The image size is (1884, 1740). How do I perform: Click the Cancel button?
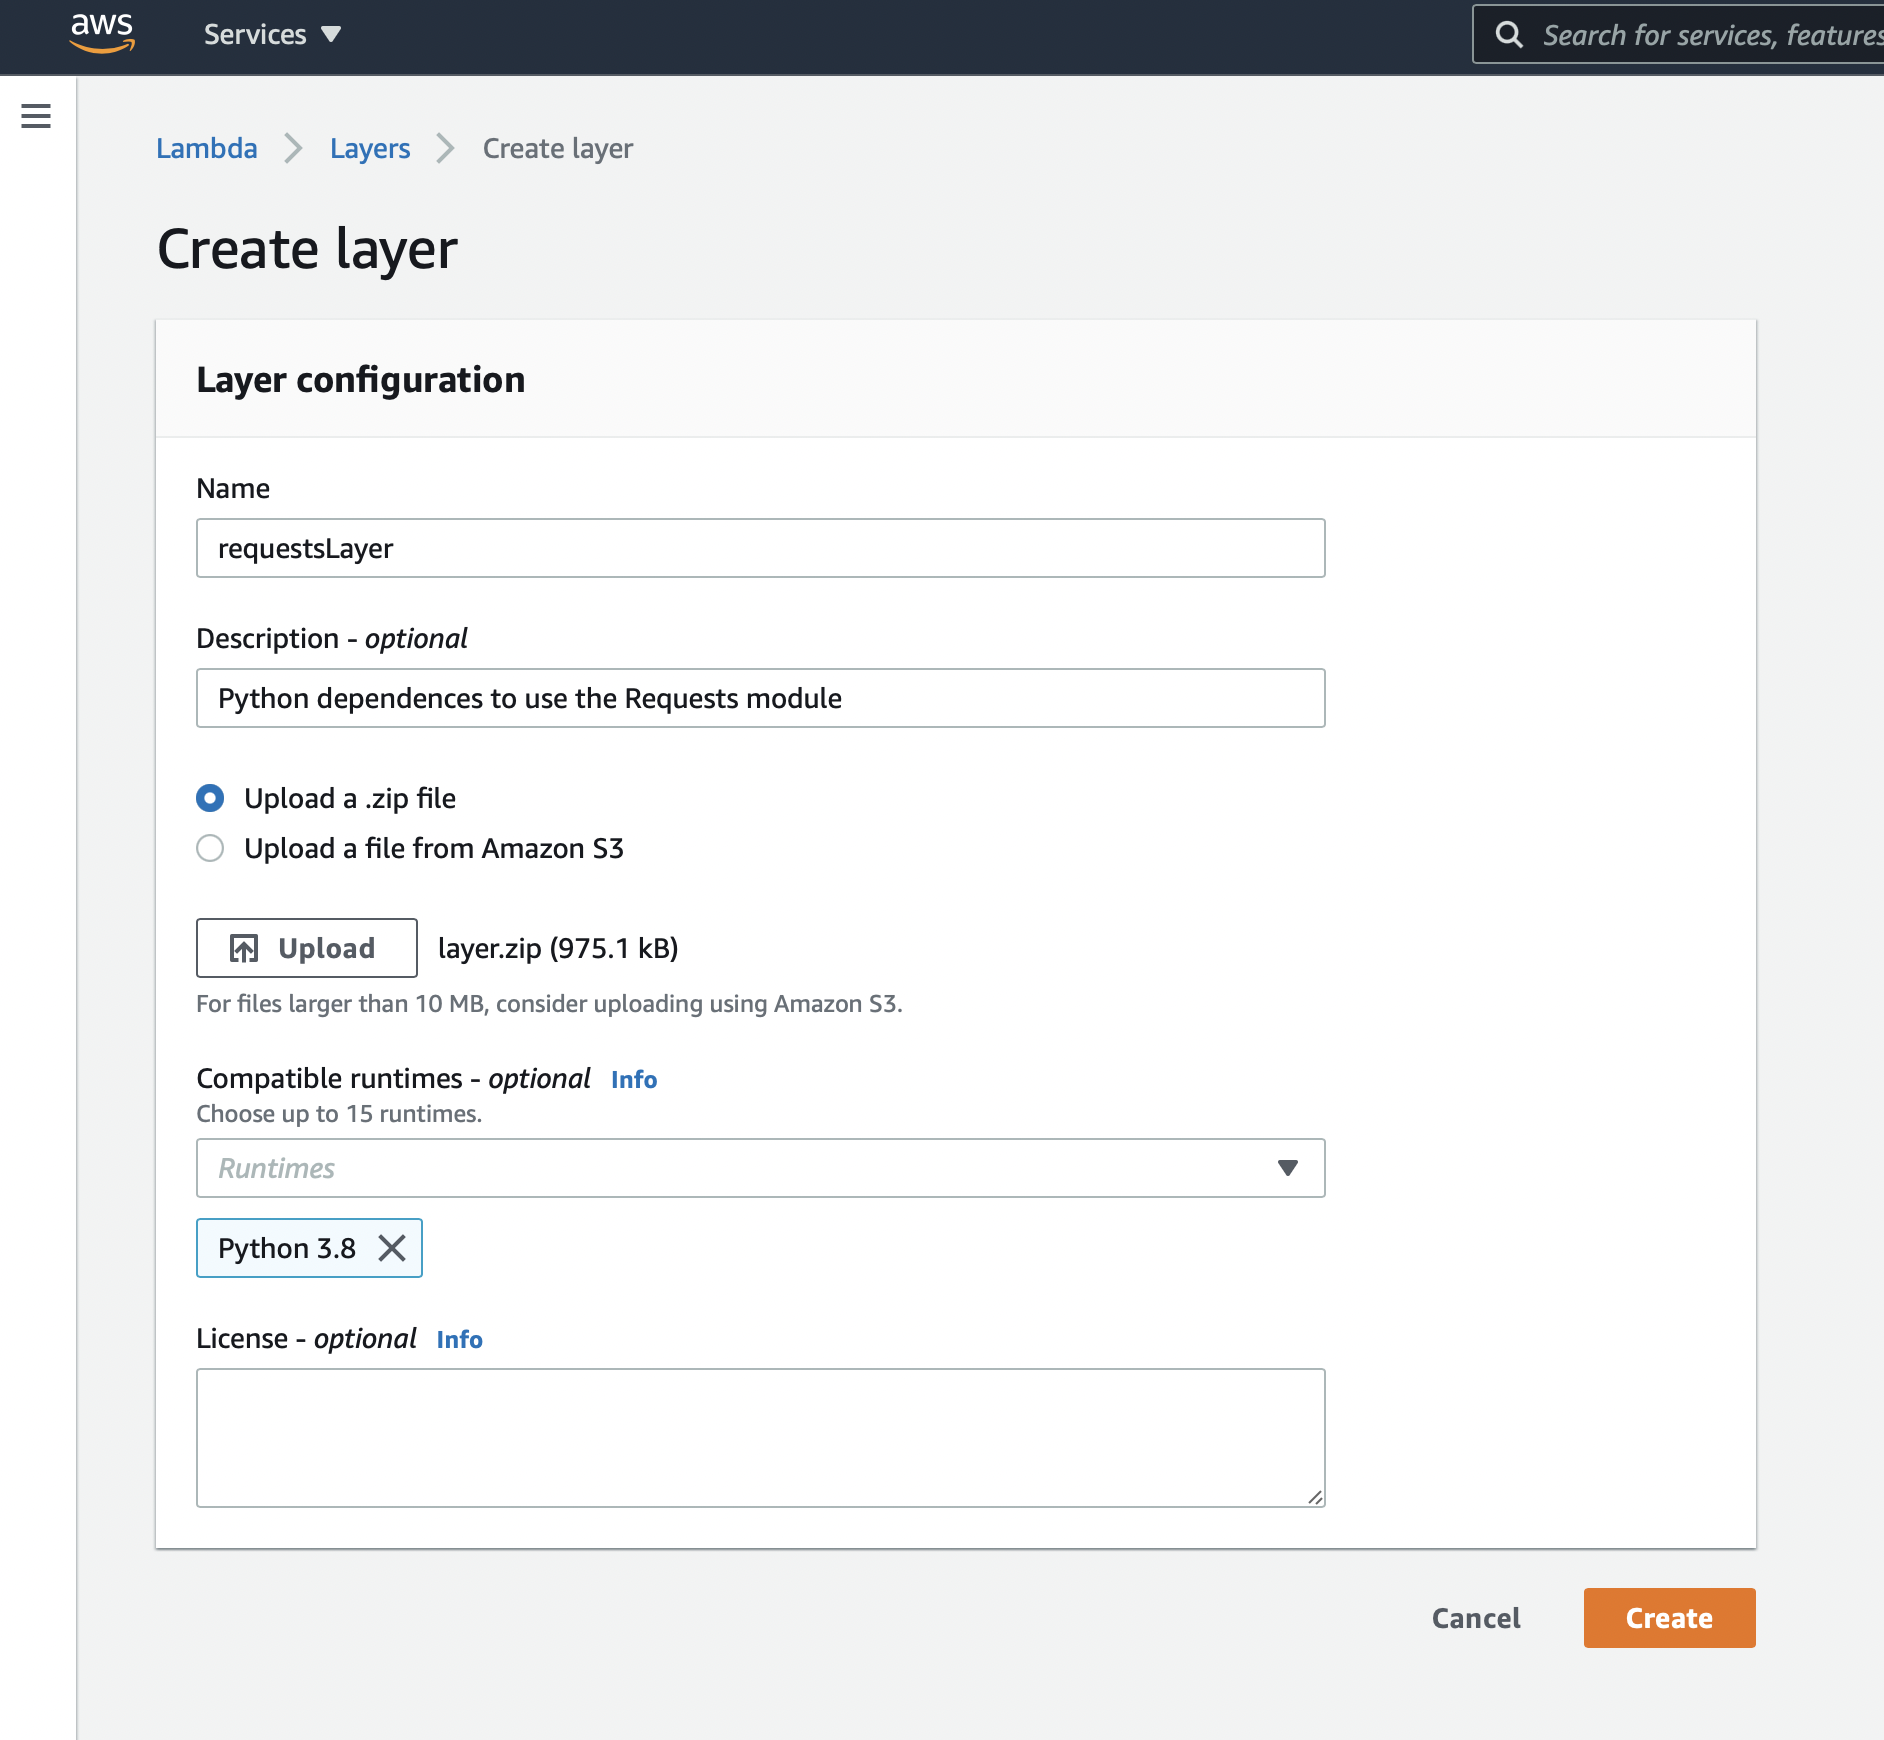coord(1476,1618)
